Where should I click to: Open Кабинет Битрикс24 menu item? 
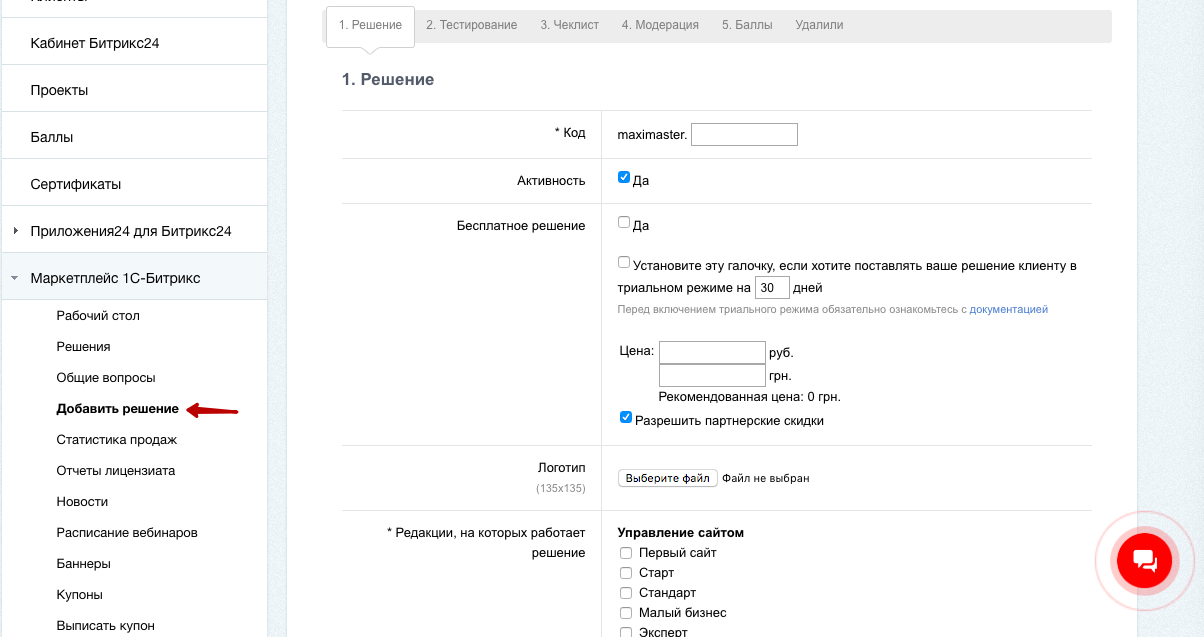click(x=95, y=43)
